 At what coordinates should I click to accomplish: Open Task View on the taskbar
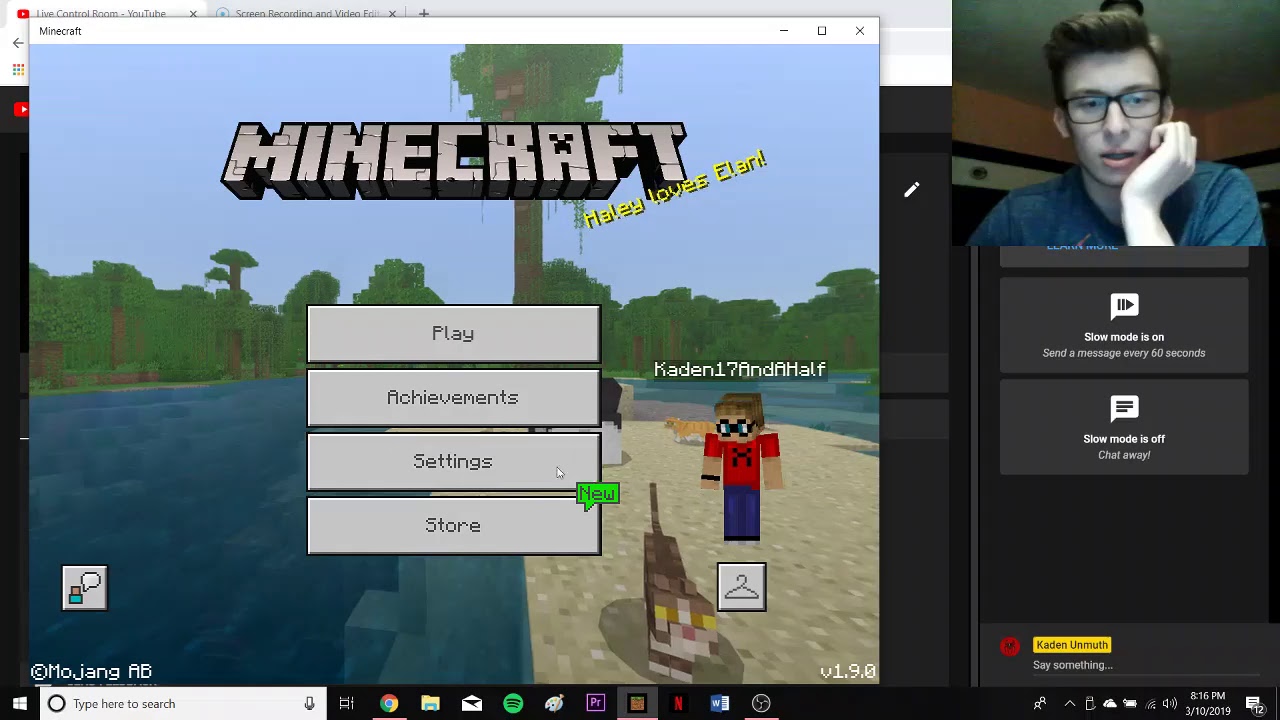346,704
